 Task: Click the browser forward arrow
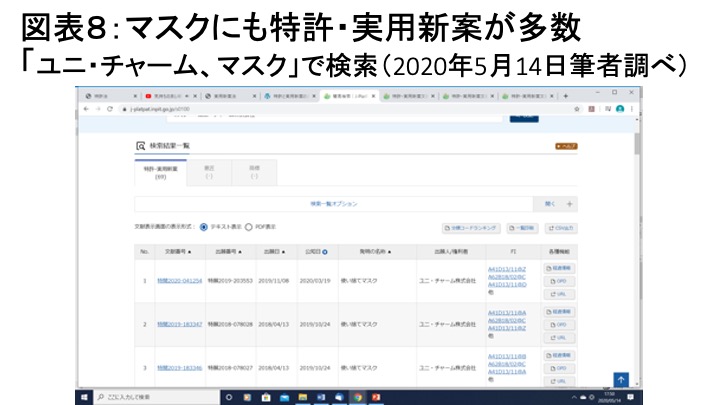[x=98, y=109]
